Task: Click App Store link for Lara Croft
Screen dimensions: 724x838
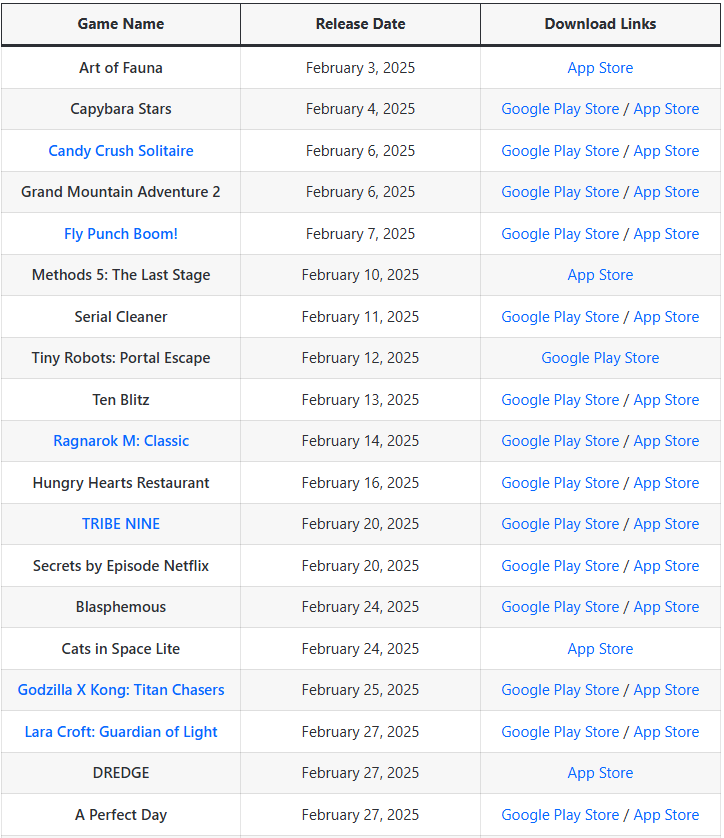Action: 666,732
